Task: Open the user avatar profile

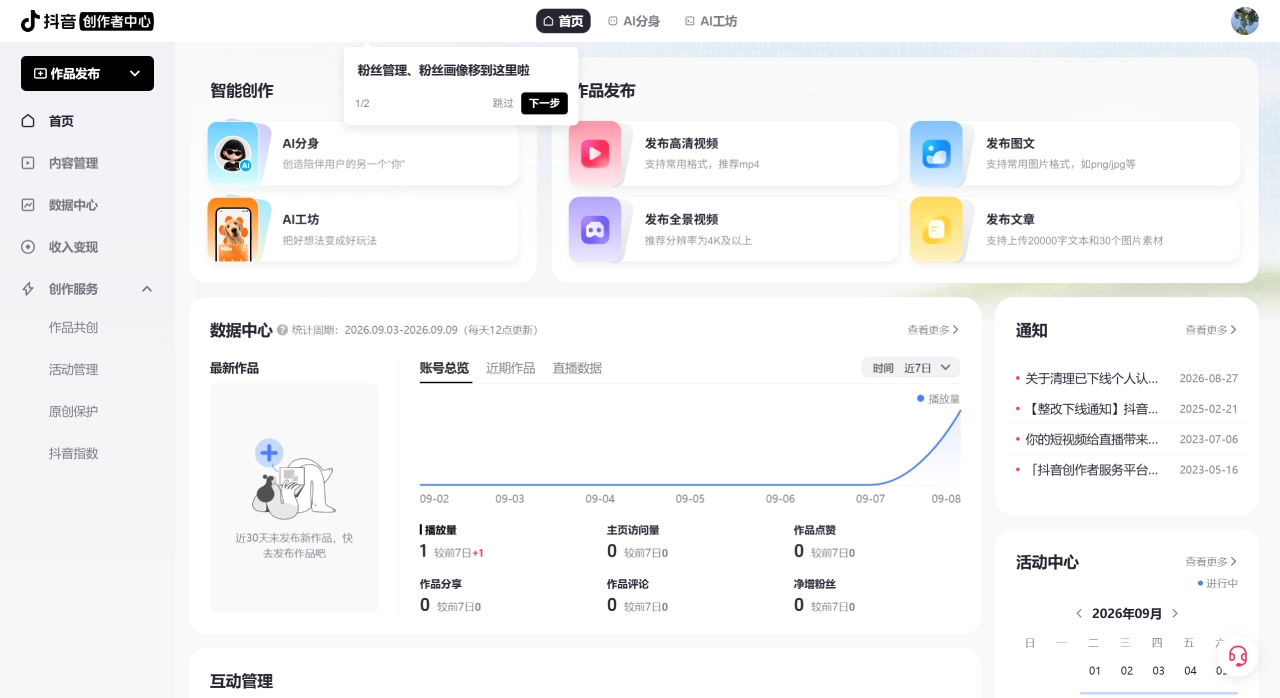Action: coord(1245,21)
